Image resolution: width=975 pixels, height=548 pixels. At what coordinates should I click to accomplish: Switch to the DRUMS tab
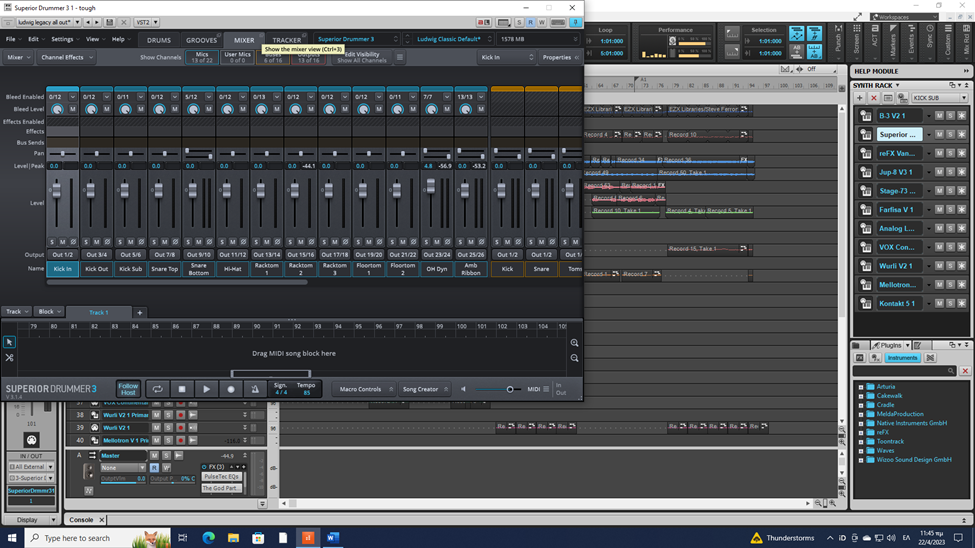pos(159,40)
